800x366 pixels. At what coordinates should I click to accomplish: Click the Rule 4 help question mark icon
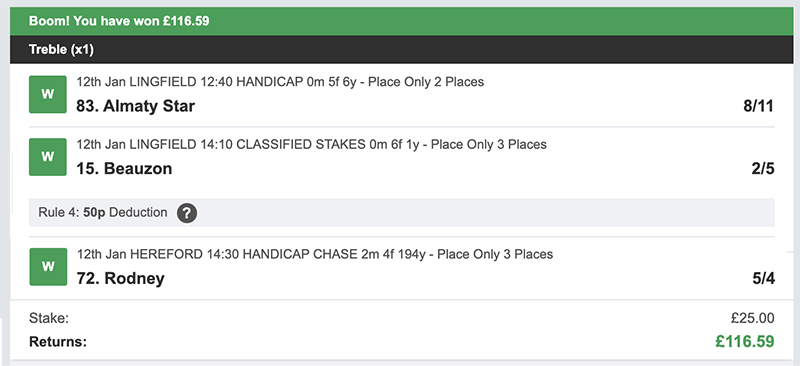187,213
